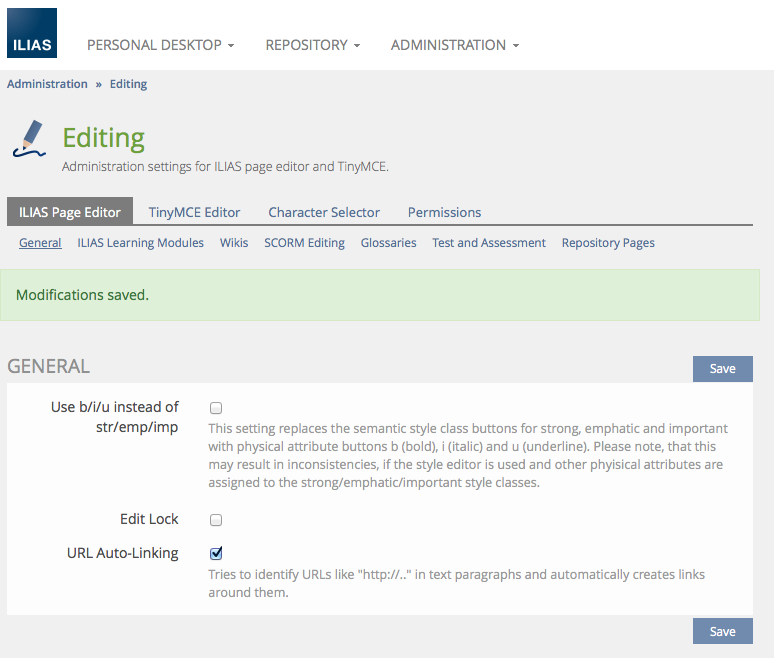Viewport: 774px width, 658px height.
Task: Select the ILIAS Page Editor tab
Action: tap(70, 212)
